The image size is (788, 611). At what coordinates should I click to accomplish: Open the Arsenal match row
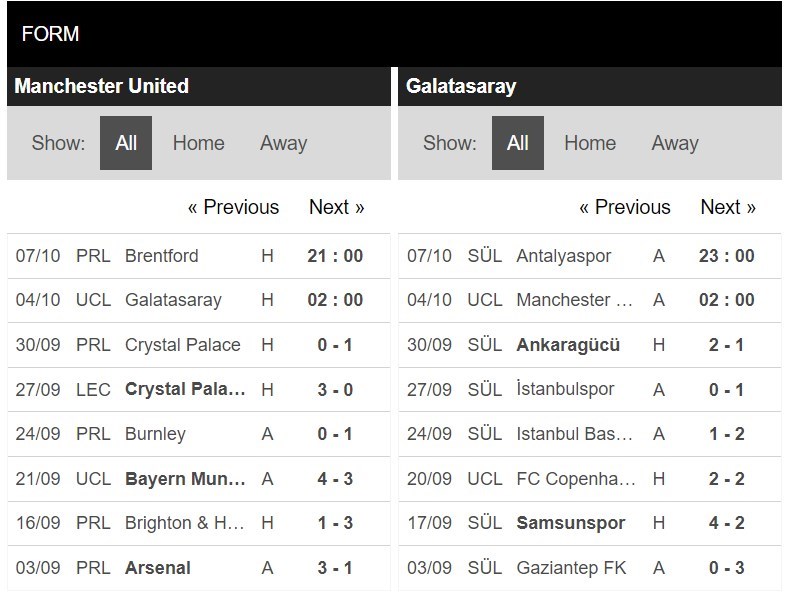(x=158, y=568)
